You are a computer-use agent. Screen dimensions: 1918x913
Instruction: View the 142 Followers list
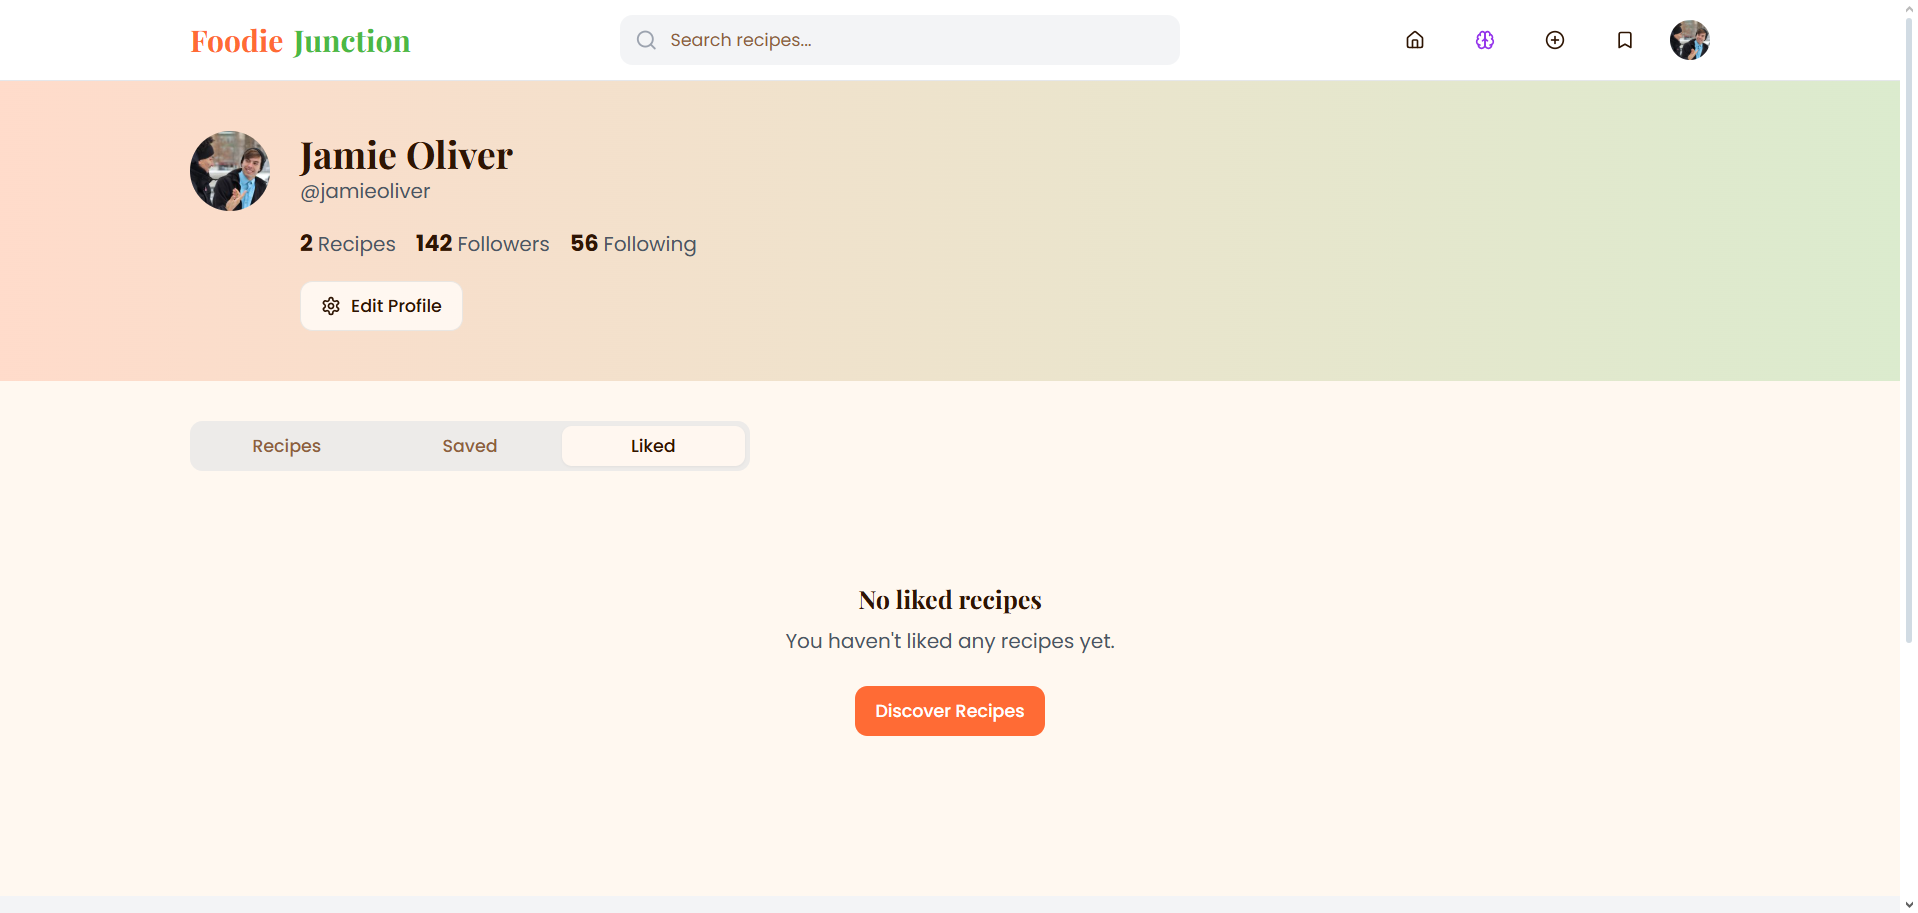[x=482, y=244]
